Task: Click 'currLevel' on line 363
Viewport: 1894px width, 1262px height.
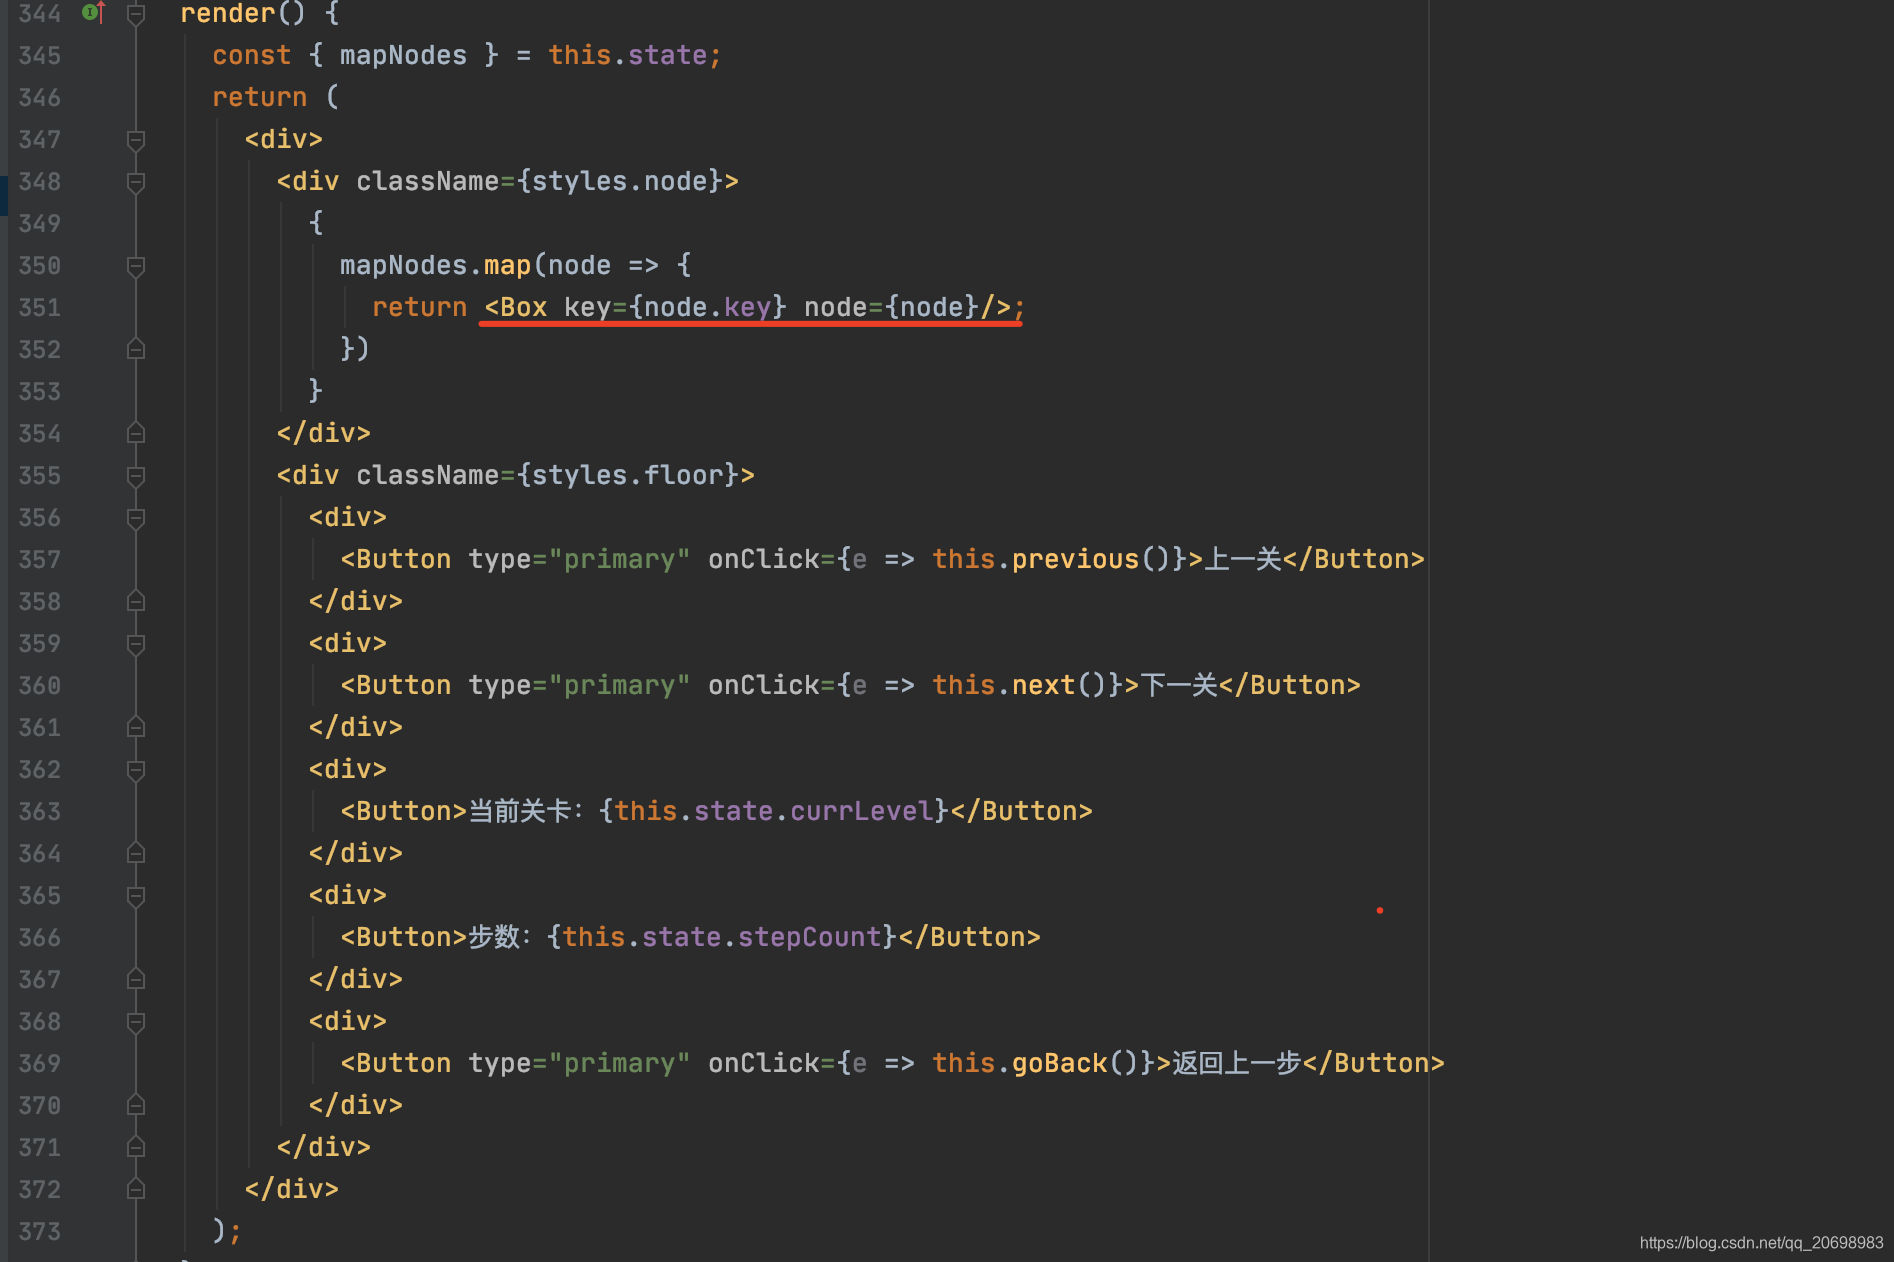Action: pyautogui.click(x=861, y=812)
